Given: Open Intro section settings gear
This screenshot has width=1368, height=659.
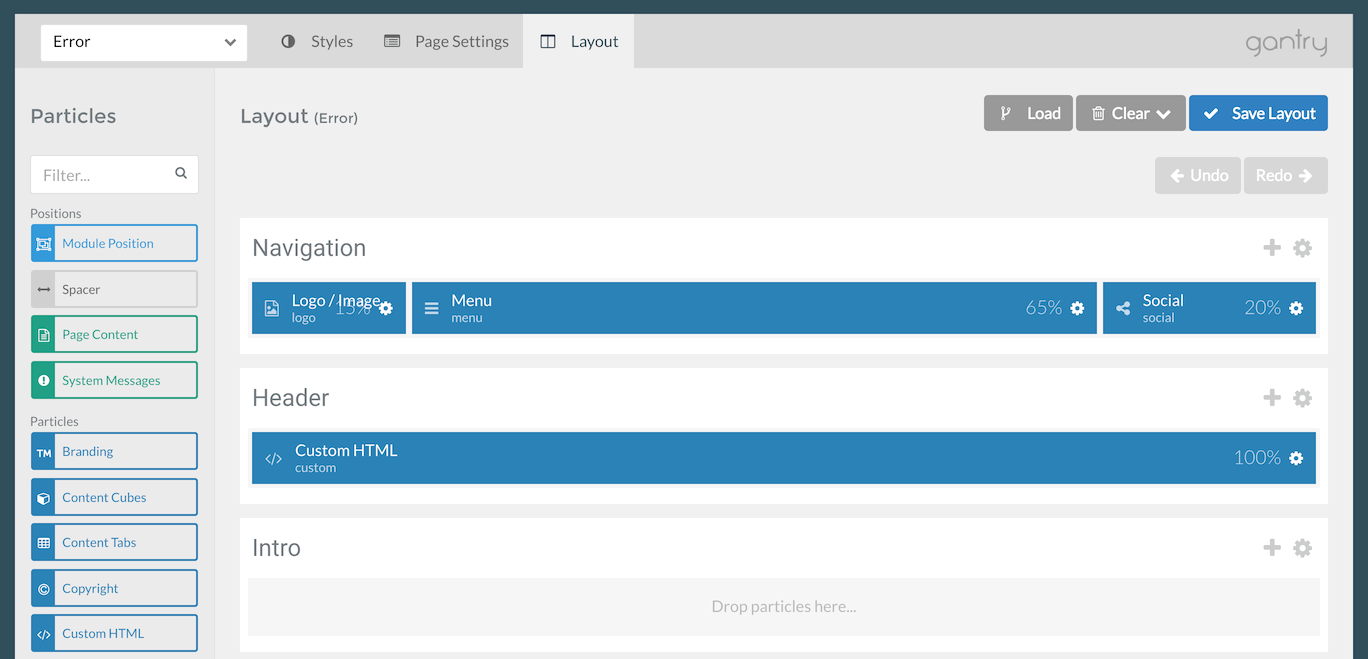Looking at the screenshot, I should tap(1302, 548).
